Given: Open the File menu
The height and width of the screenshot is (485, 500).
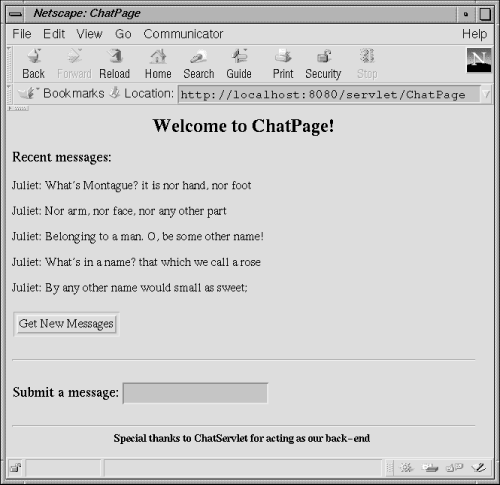Looking at the screenshot, I should click(22, 34).
